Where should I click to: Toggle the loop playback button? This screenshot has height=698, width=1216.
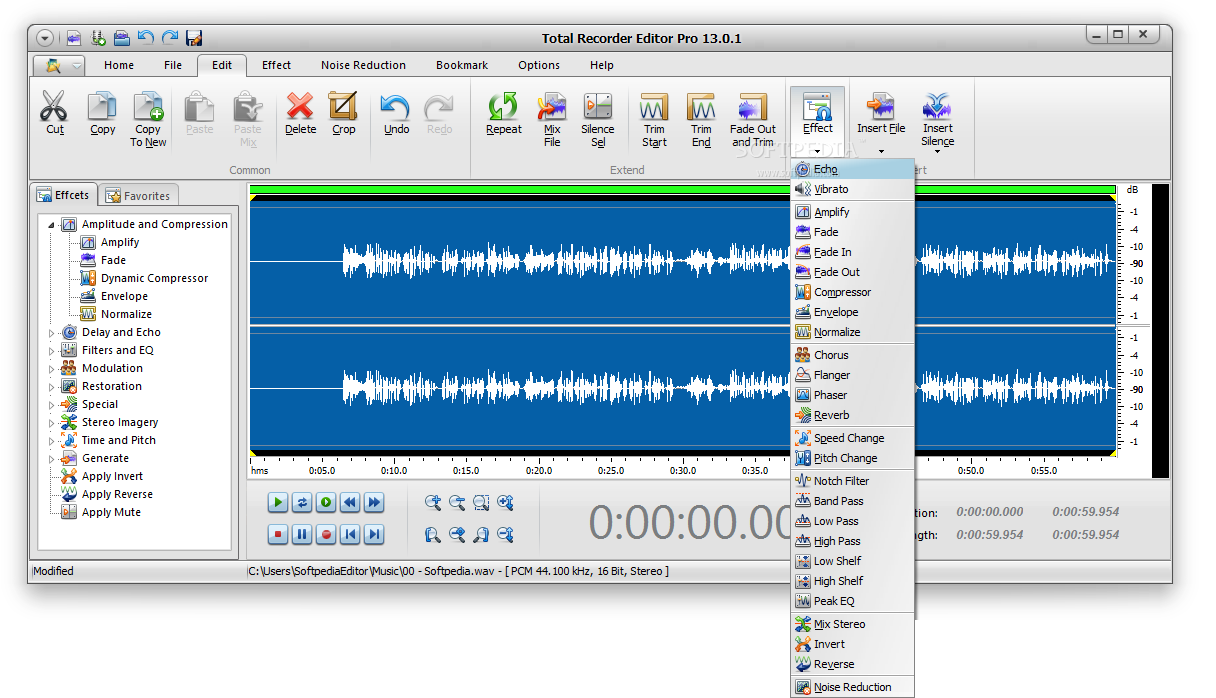tap(302, 502)
